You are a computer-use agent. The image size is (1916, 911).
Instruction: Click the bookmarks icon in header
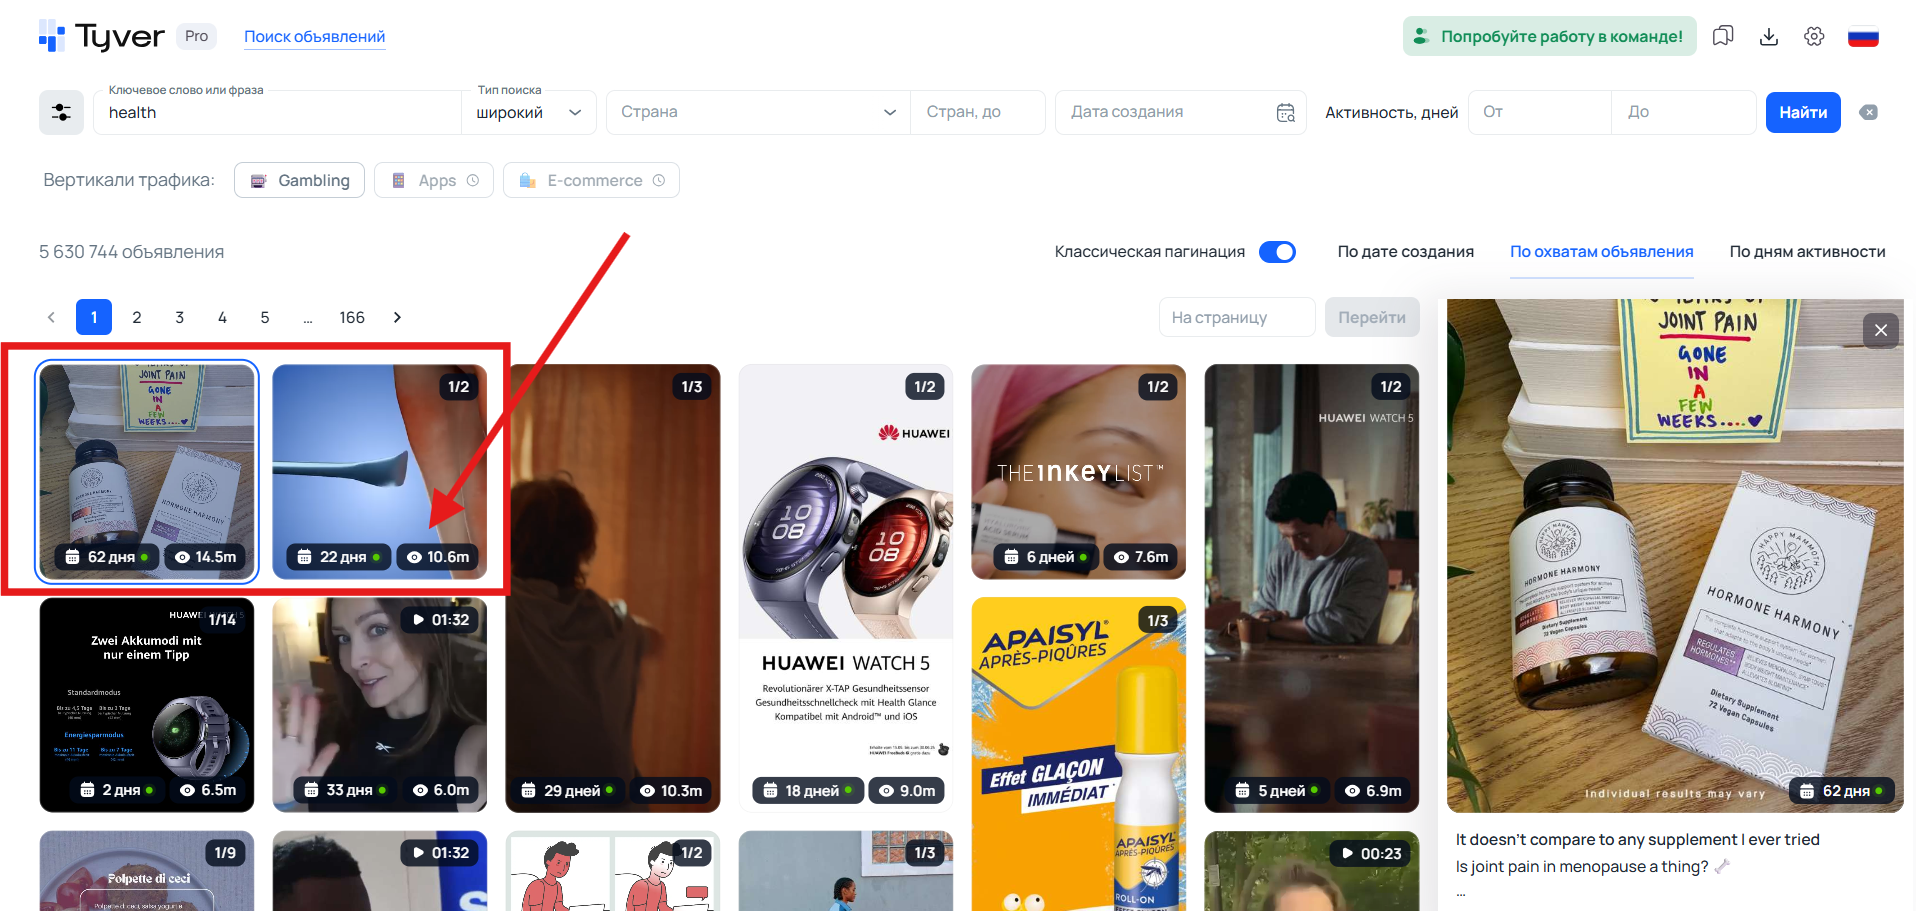[1722, 36]
